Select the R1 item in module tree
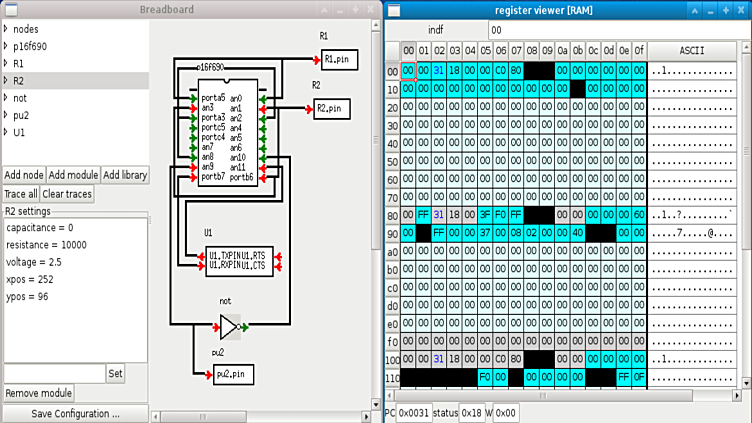Viewport: 752px width, 423px height. (x=20, y=63)
